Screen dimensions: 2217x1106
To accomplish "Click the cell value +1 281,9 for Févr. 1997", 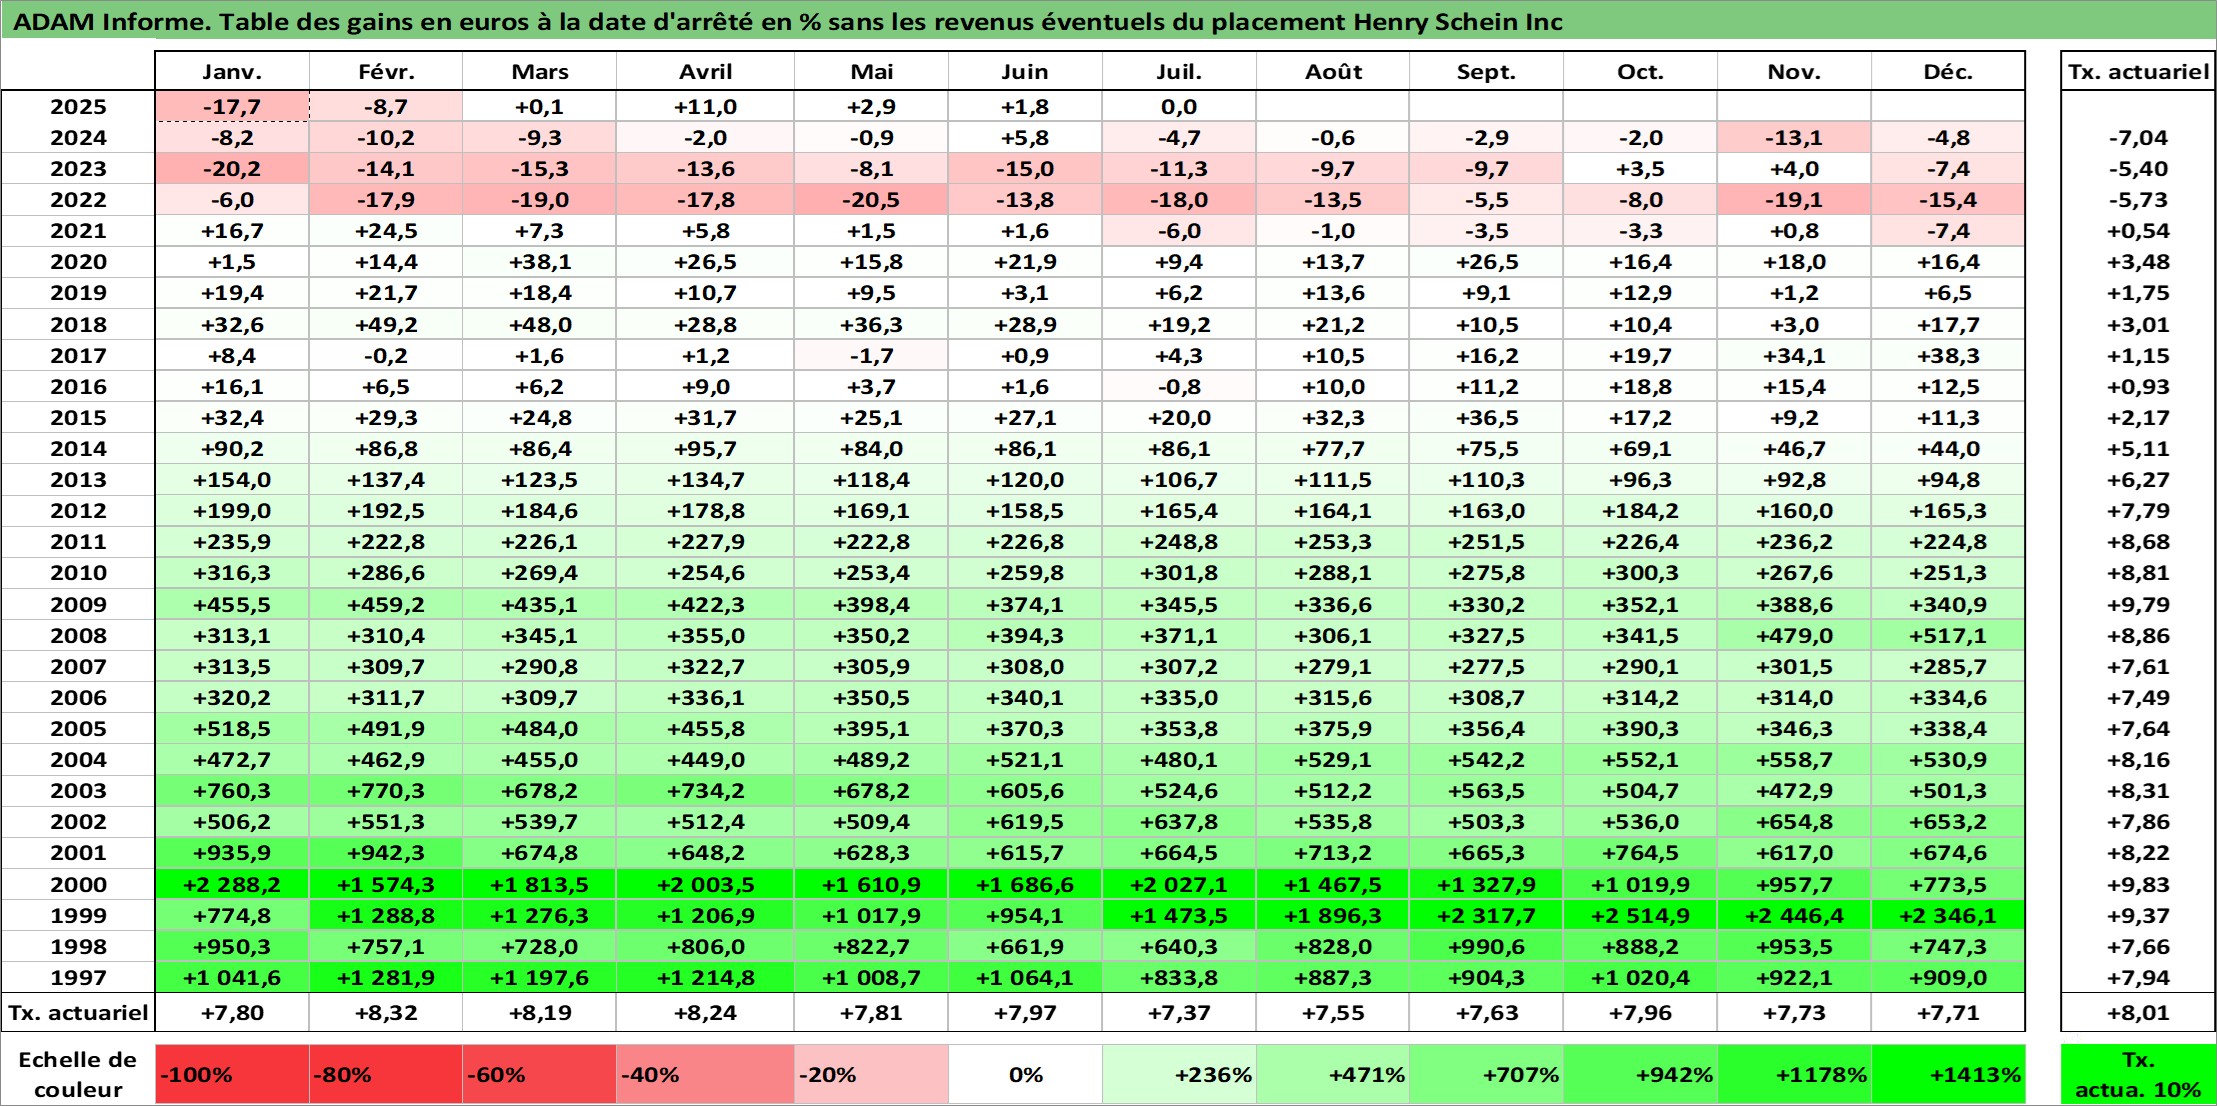I will pos(386,977).
